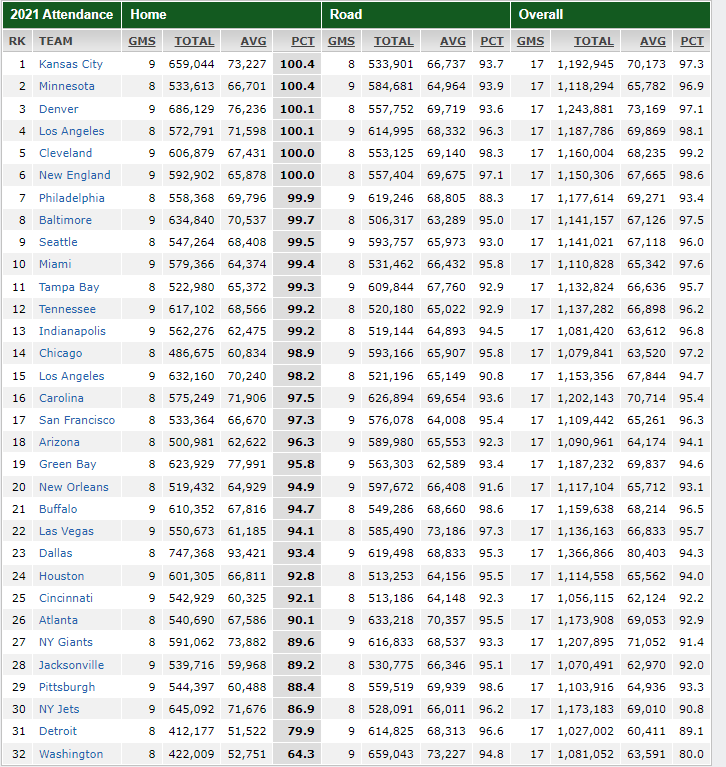Click Las Vegas road average 73,186

446,531
